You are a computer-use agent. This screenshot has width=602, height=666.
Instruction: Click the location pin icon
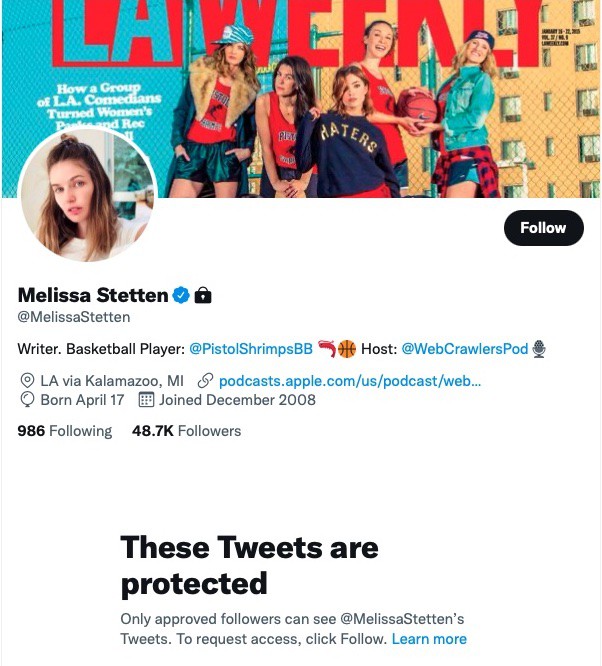tap(27, 381)
